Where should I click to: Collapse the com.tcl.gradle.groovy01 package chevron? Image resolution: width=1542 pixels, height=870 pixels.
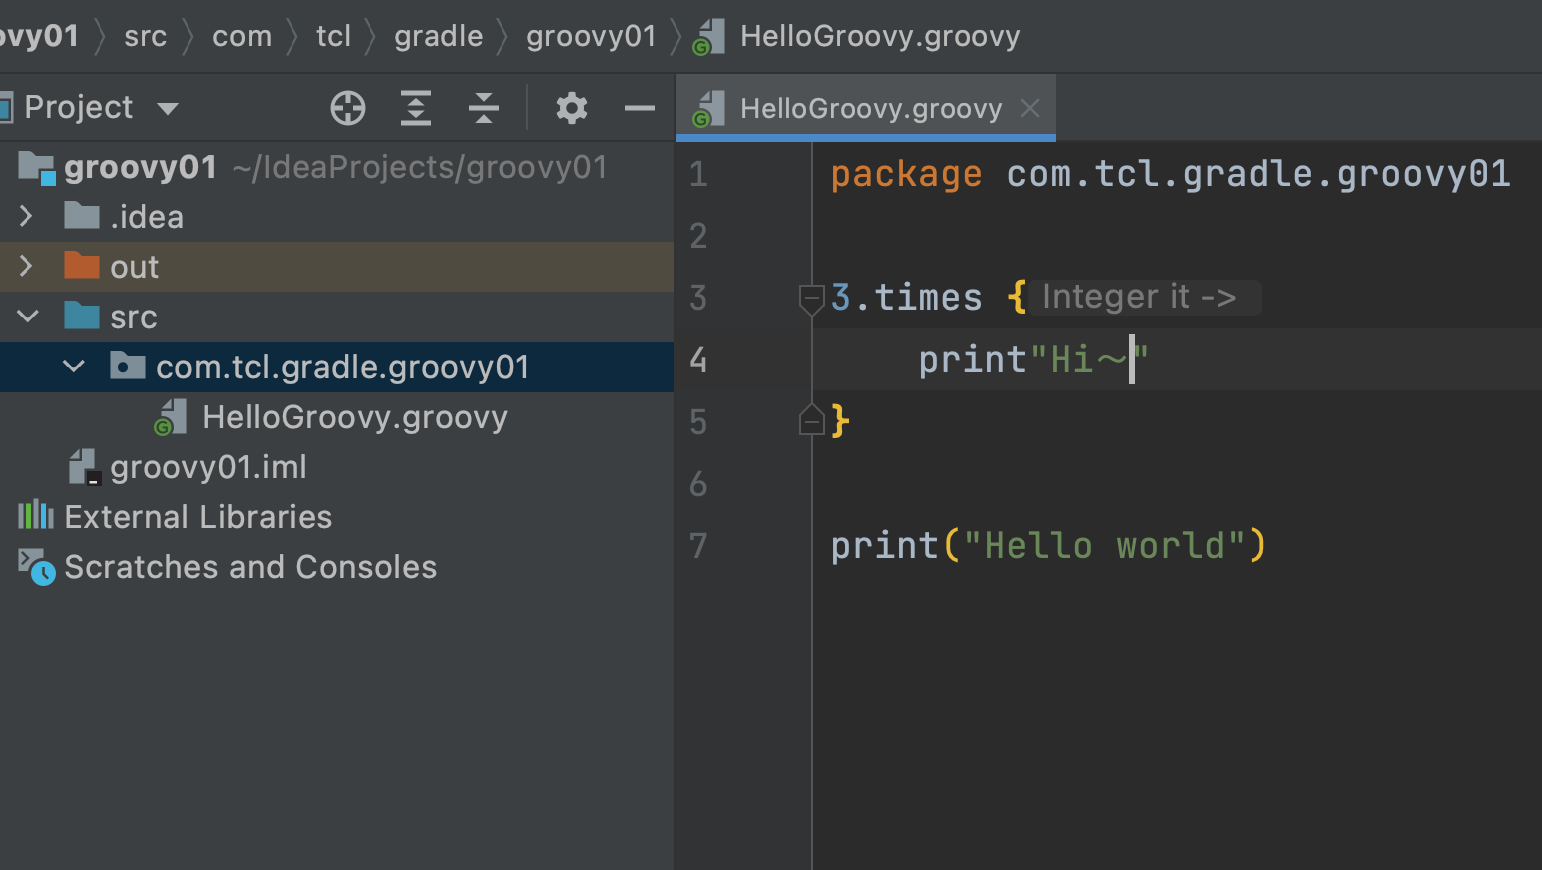74,366
